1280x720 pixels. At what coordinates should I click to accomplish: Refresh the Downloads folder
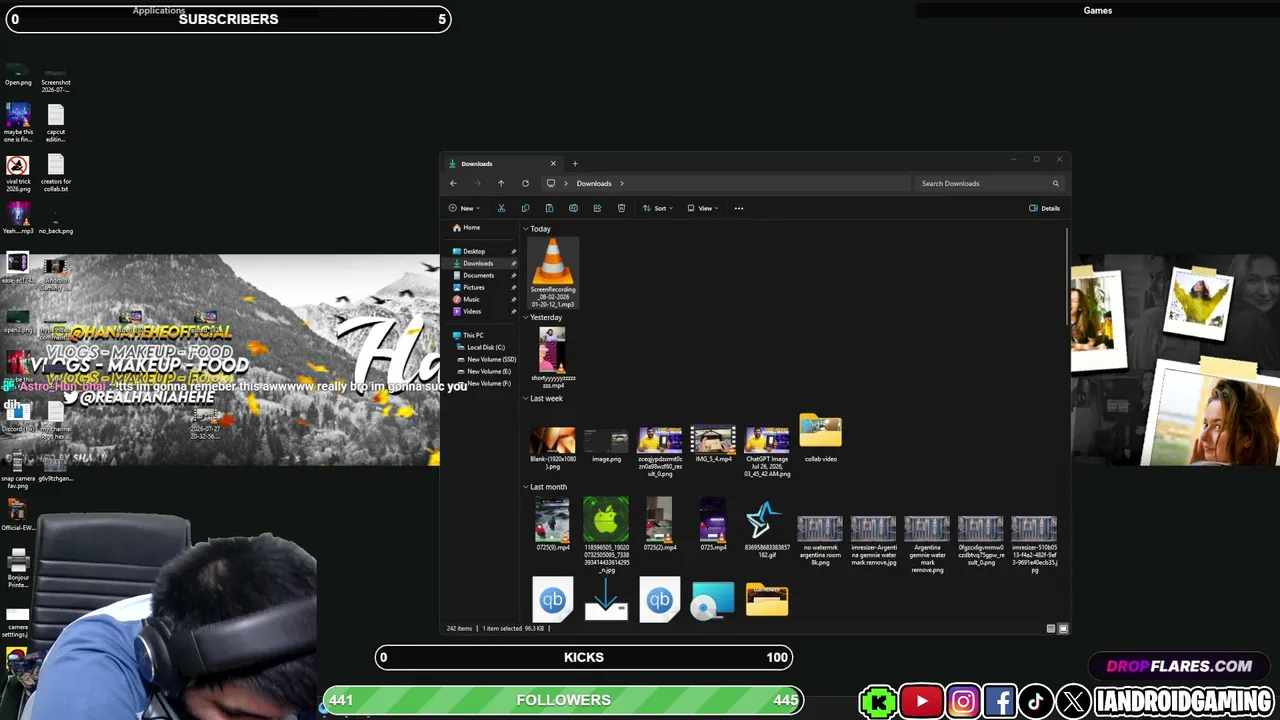pos(525,183)
